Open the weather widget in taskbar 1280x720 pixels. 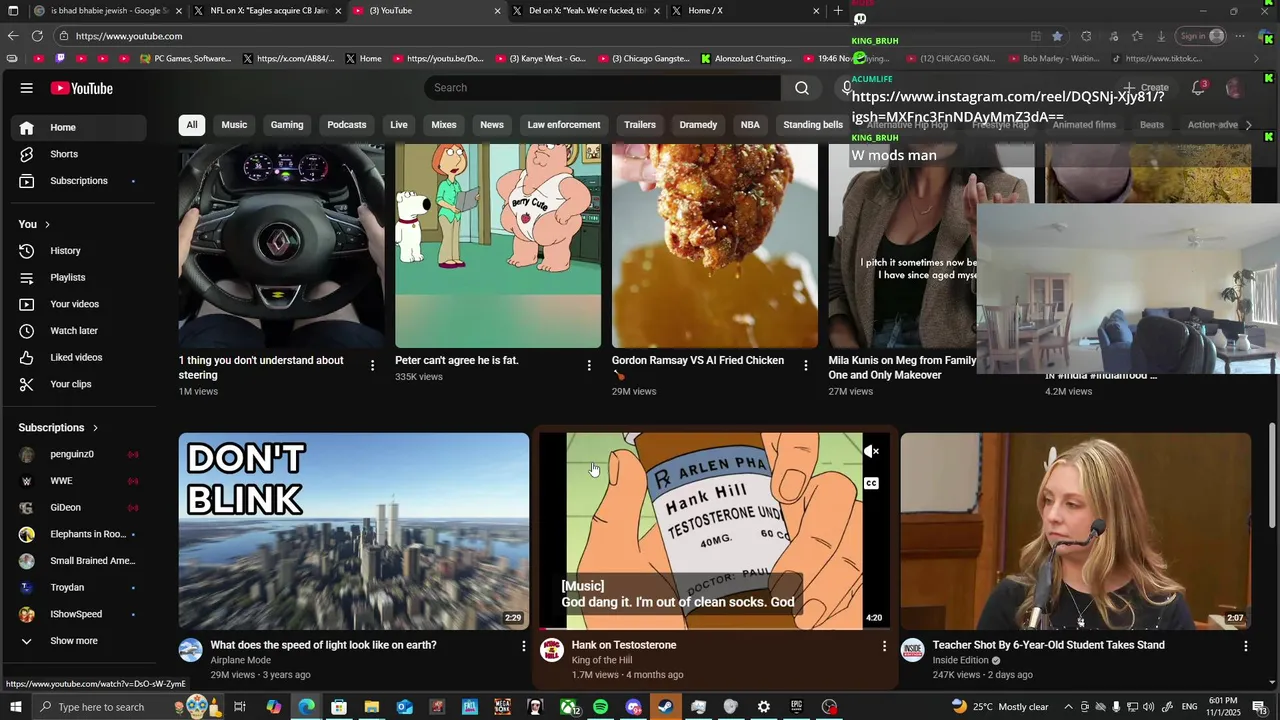1000,707
